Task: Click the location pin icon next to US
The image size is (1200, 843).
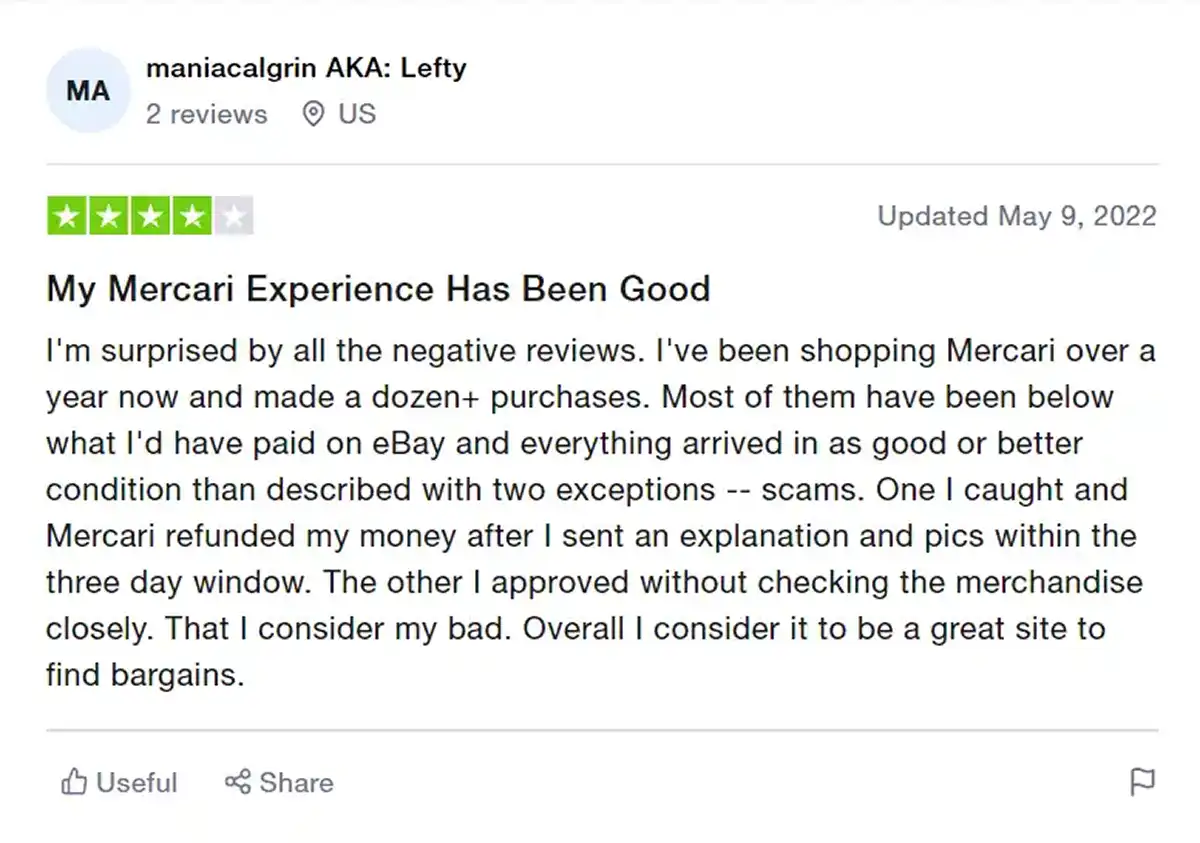Action: (313, 114)
